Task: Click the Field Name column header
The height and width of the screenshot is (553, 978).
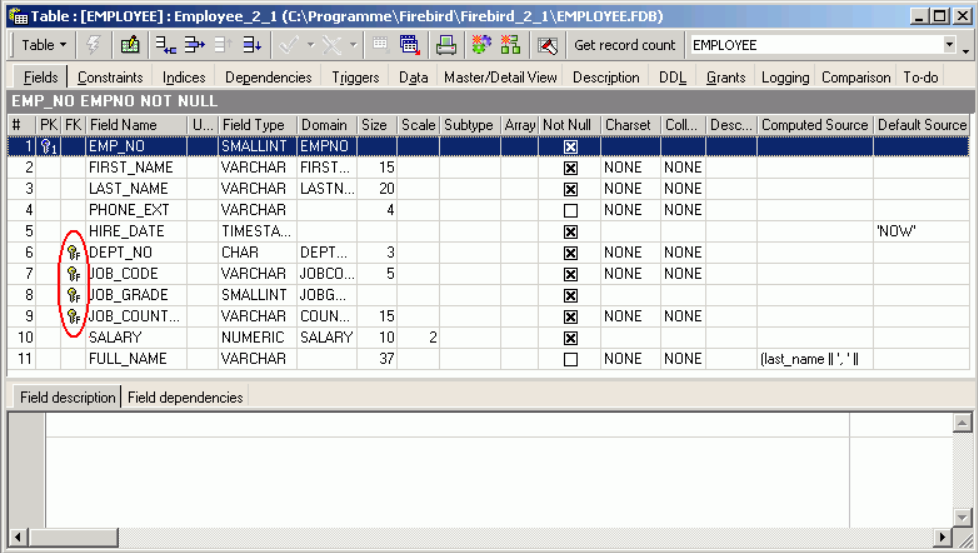Action: point(123,125)
